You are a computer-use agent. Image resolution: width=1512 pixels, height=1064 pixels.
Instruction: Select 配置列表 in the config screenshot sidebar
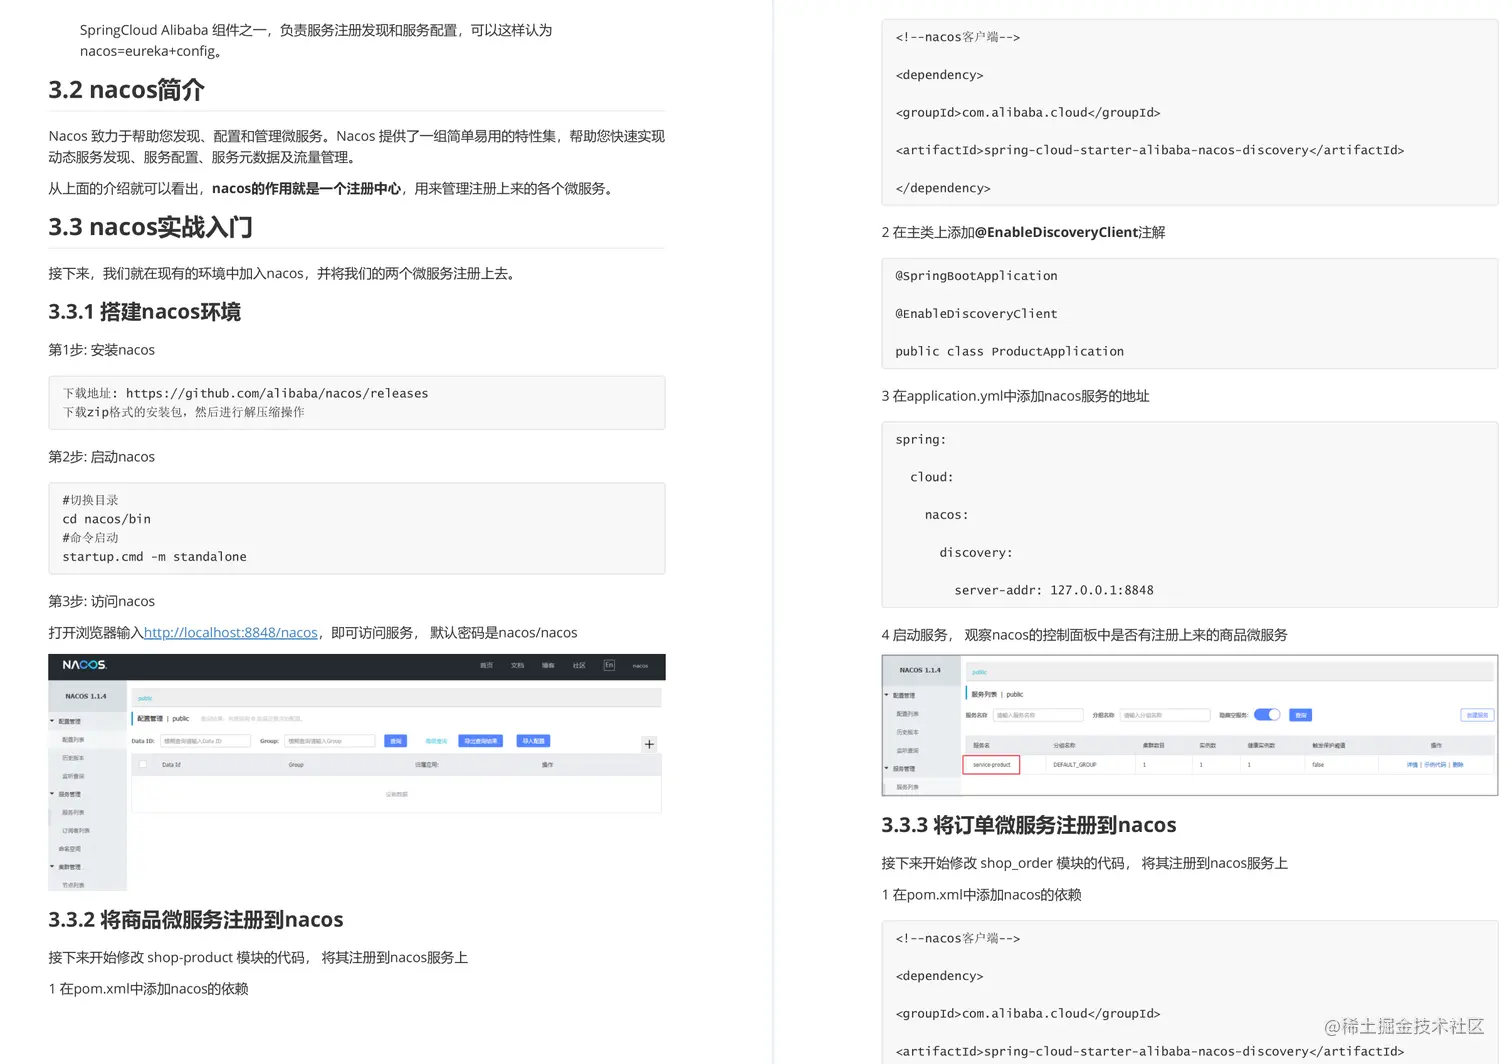click(73, 740)
